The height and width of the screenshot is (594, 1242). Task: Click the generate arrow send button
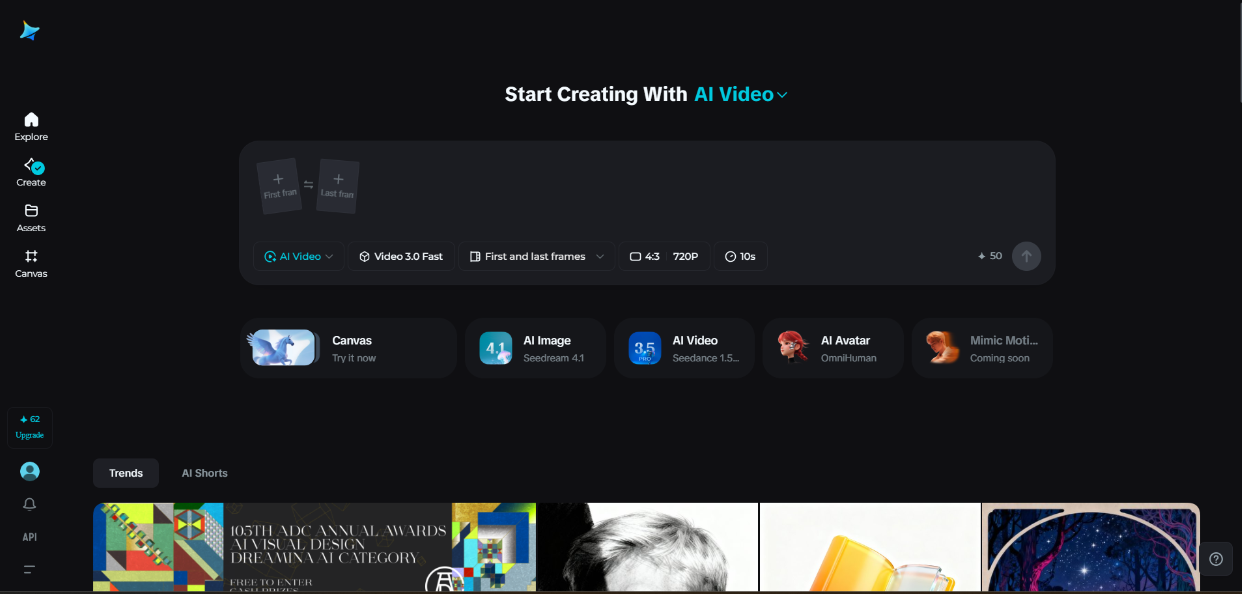1026,256
